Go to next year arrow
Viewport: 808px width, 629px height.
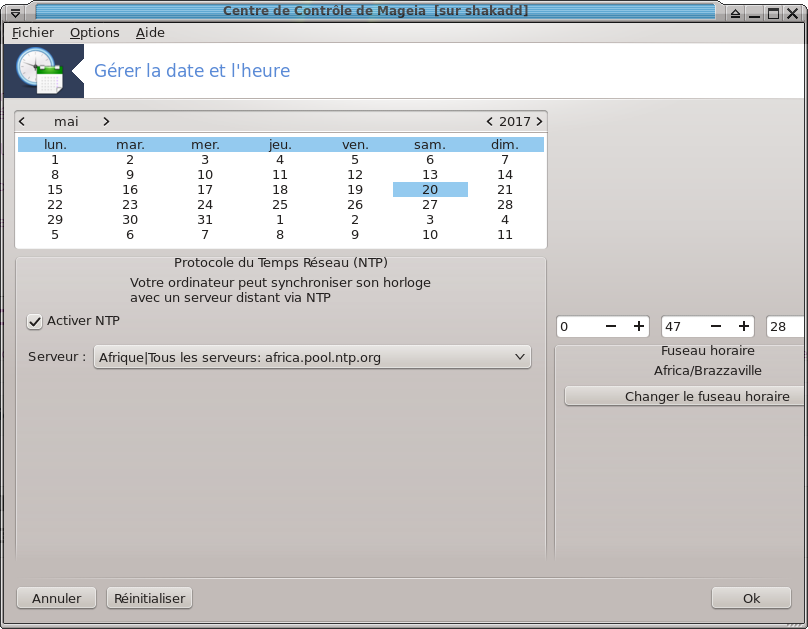pyautogui.click(x=539, y=122)
